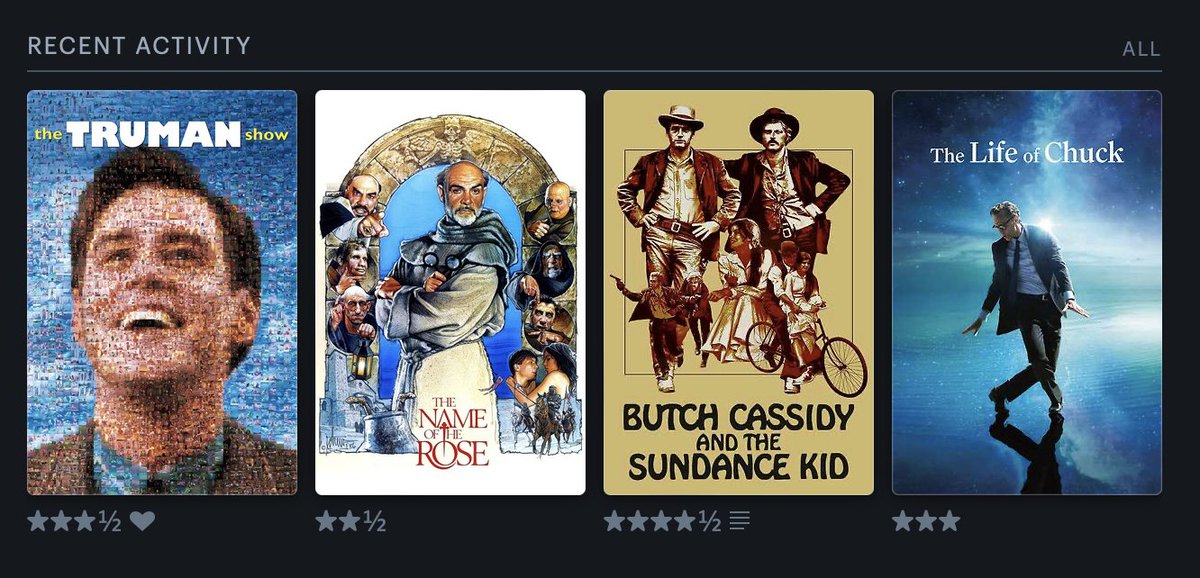
Task: Select the Sundance Kid cowboys poster artwork
Action: tap(739, 293)
